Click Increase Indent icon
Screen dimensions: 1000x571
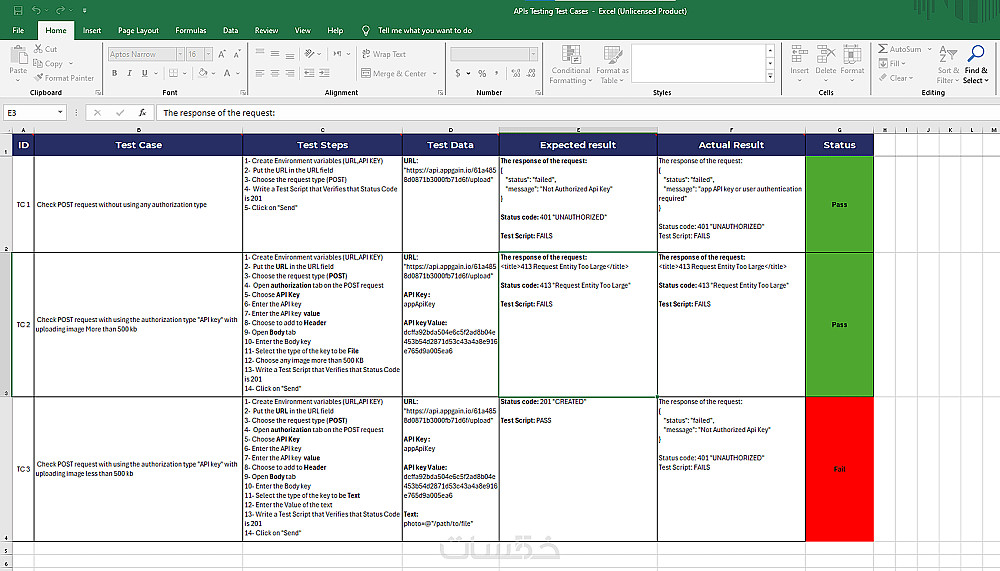pyautogui.click(x=325, y=73)
